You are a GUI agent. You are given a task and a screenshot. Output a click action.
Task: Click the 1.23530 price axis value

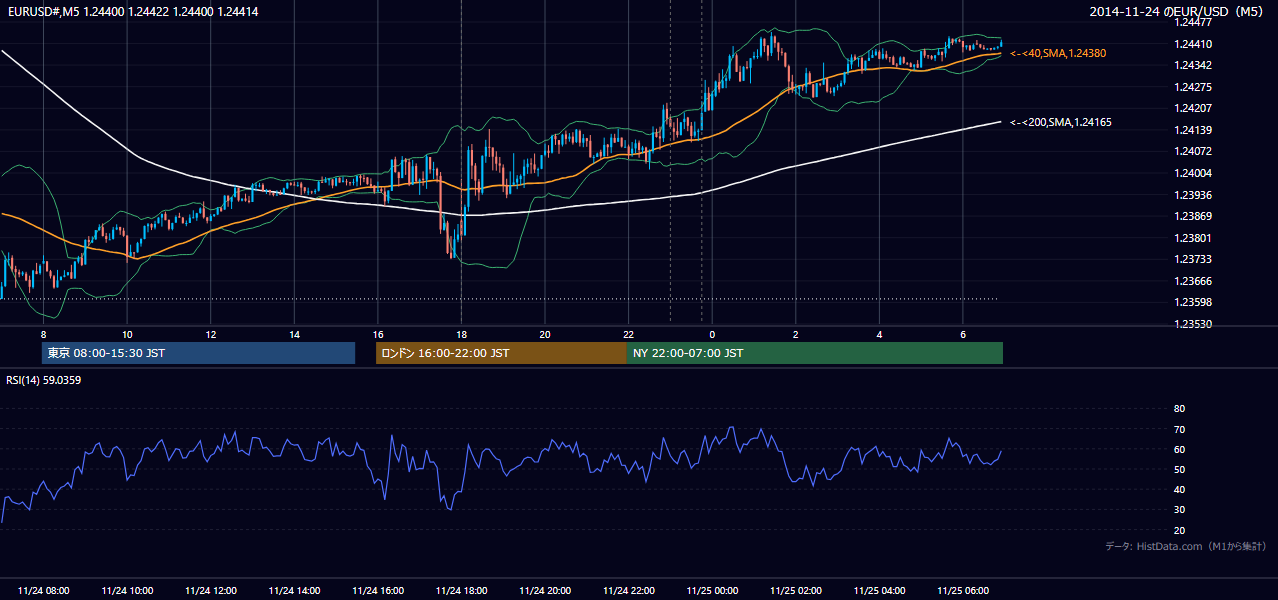[x=1194, y=324]
